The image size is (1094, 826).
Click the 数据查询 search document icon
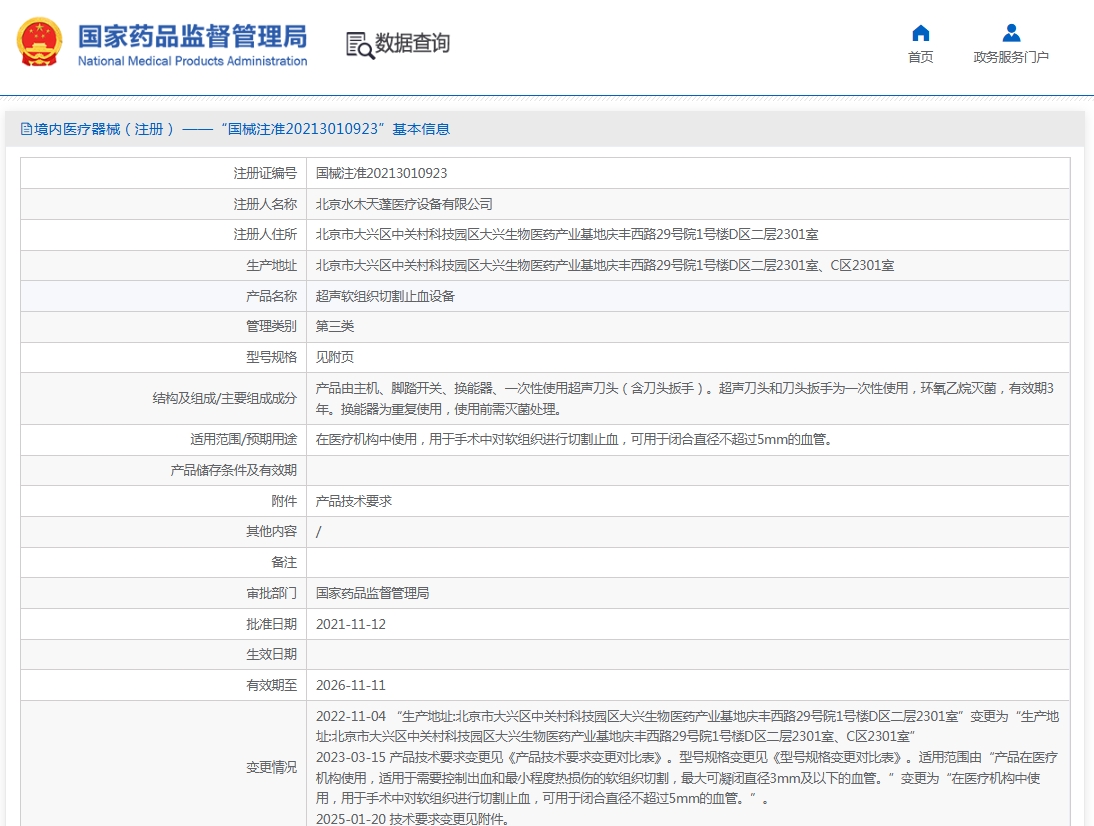coord(360,45)
